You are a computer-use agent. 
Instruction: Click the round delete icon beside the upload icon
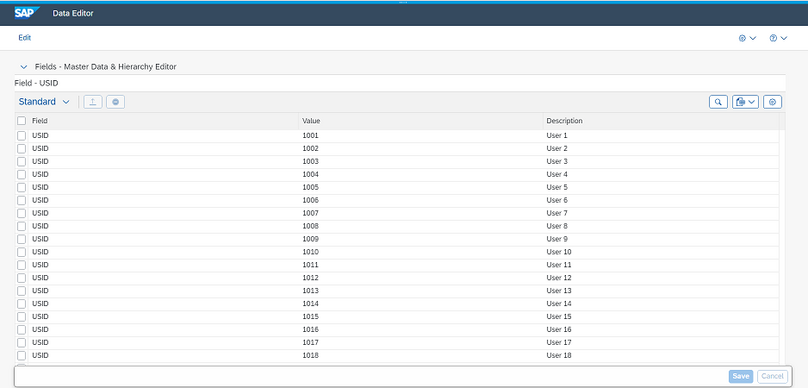pos(115,102)
